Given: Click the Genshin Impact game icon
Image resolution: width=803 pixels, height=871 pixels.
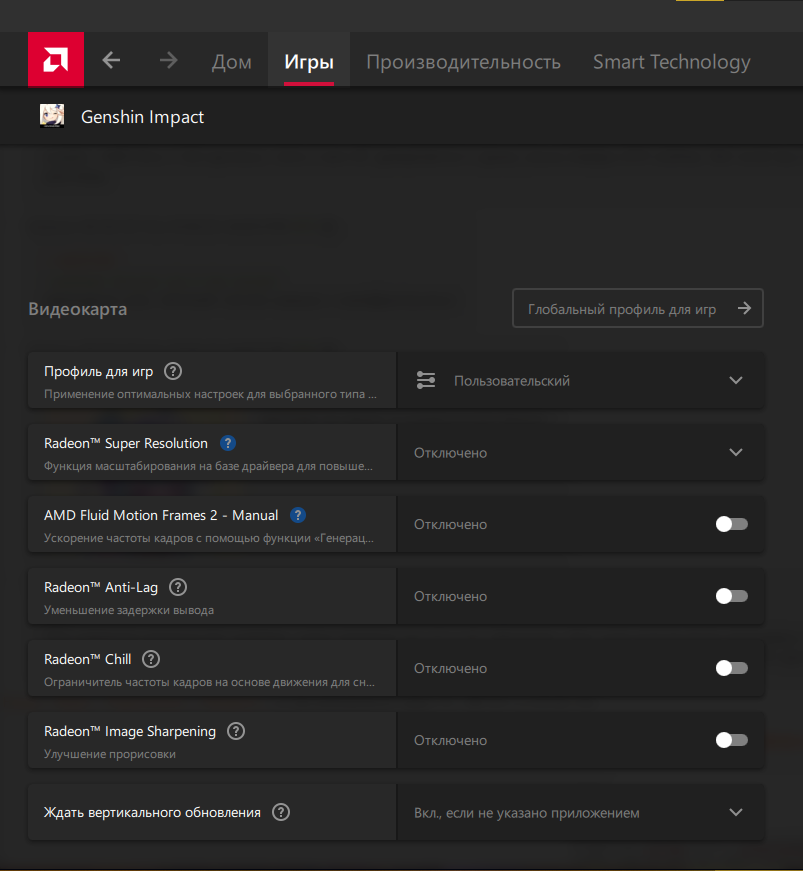Looking at the screenshot, I should [52, 117].
